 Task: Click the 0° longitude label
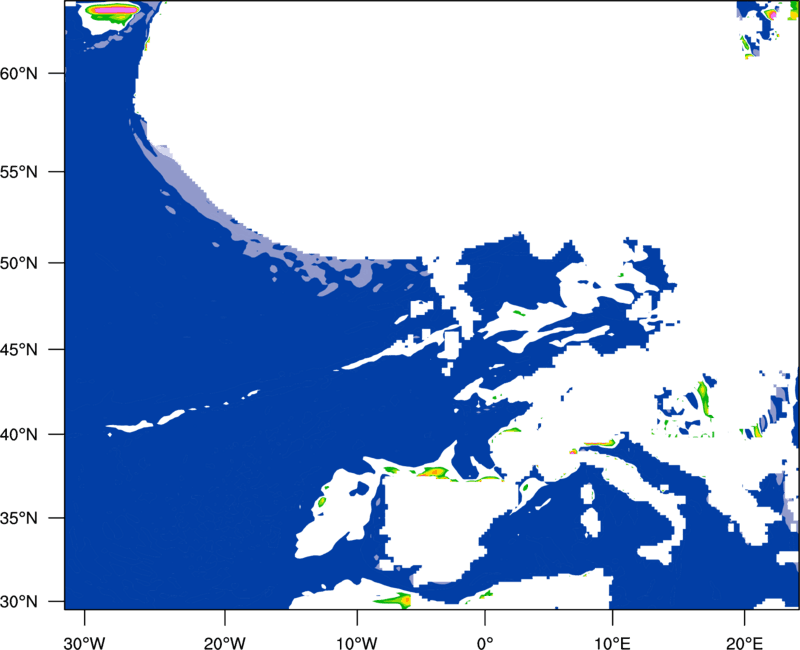point(485,643)
